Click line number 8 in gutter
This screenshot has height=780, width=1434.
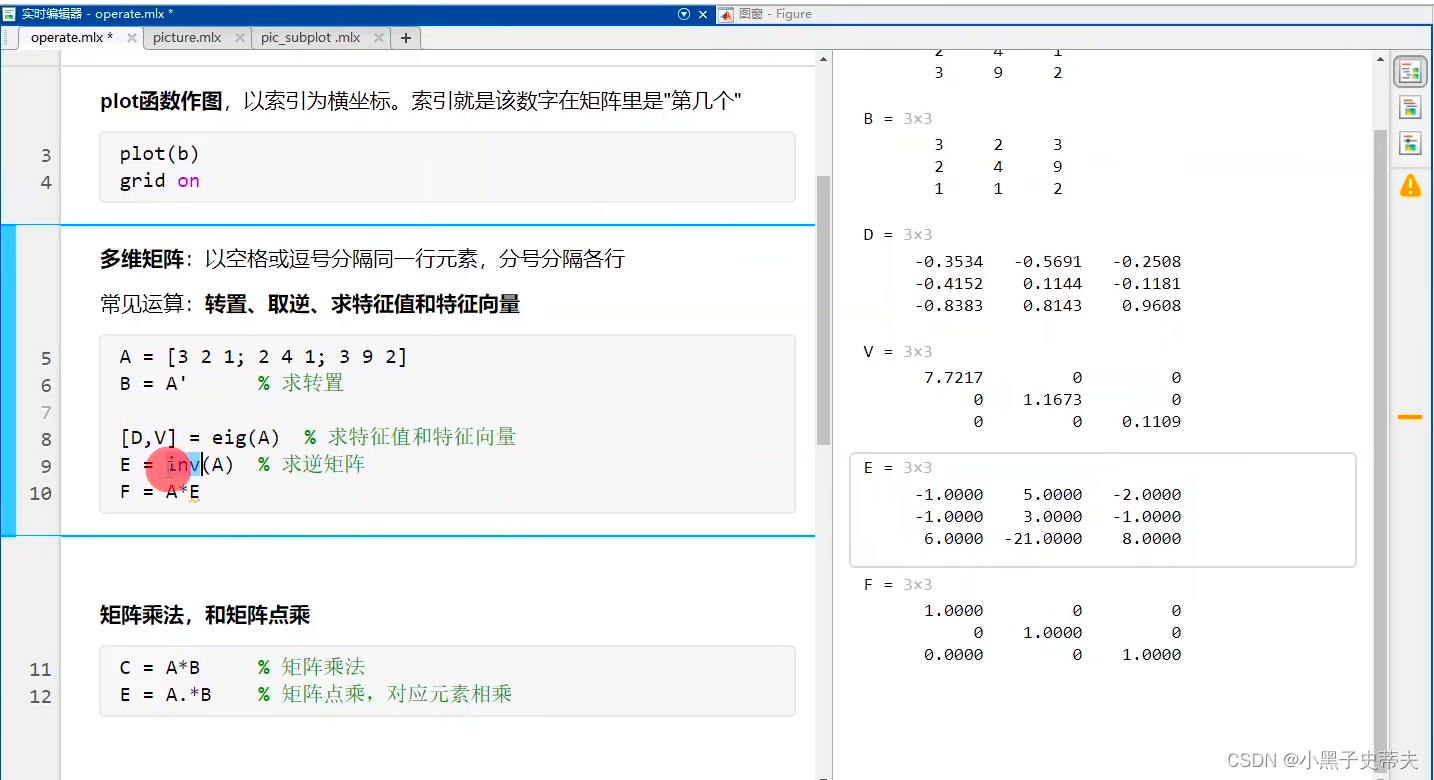tap(45, 439)
